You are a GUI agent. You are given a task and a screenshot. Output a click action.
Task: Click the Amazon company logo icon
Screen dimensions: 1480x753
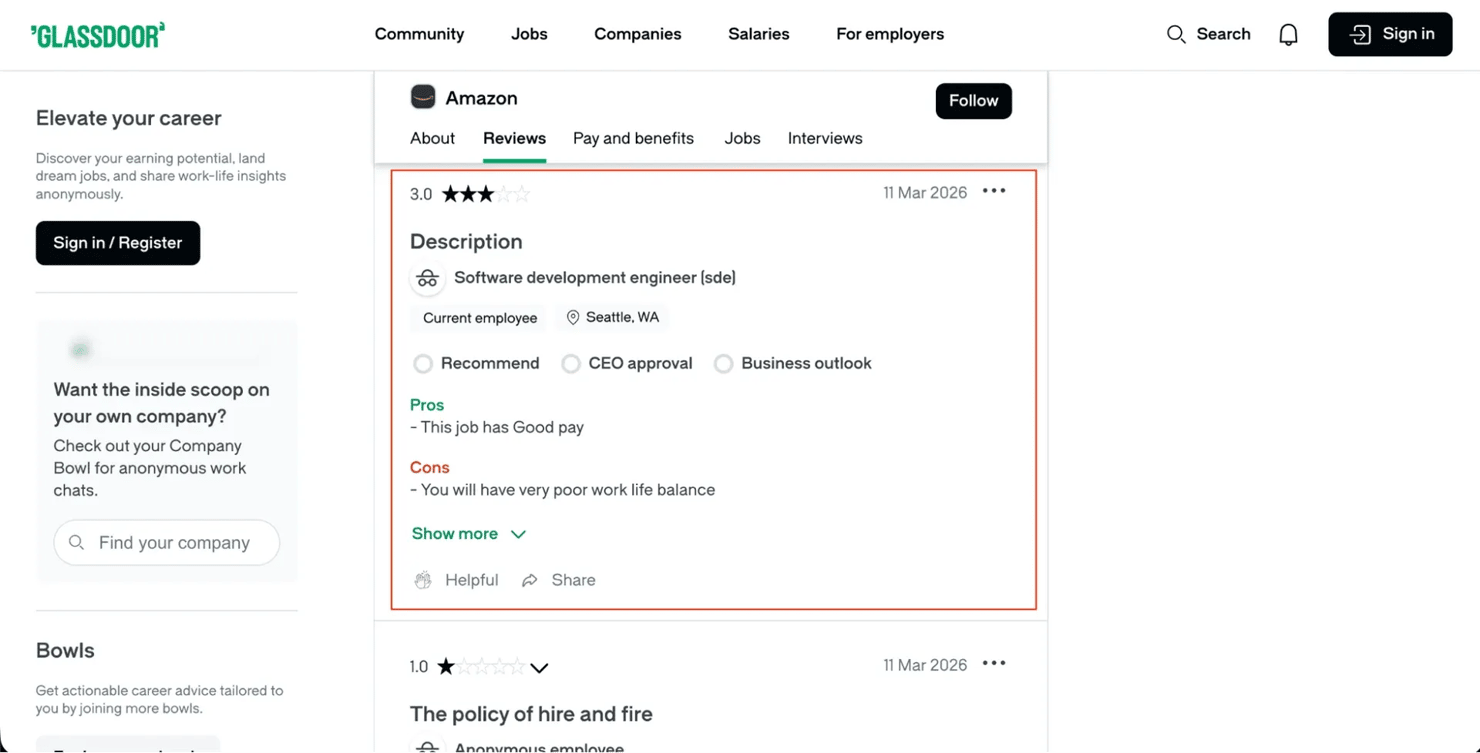click(423, 97)
